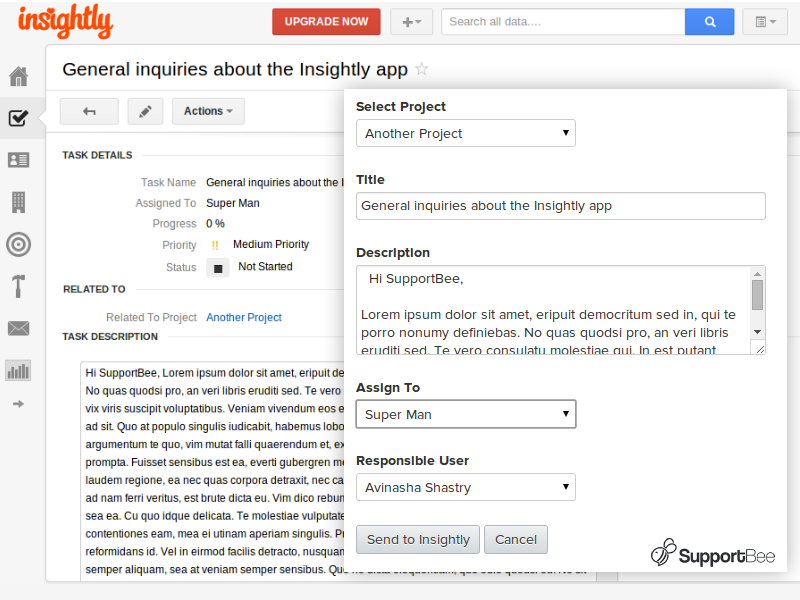
Task: Open the add-new plus menu in the top bar
Action: (411, 21)
